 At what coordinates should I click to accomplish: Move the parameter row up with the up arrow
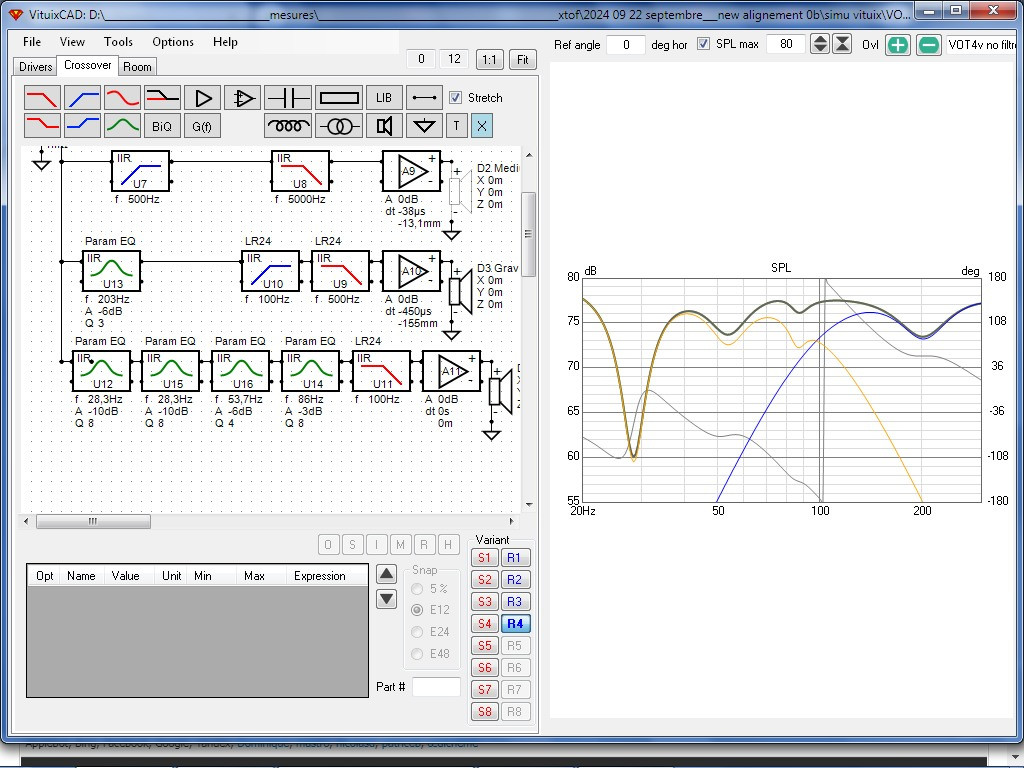(x=387, y=575)
